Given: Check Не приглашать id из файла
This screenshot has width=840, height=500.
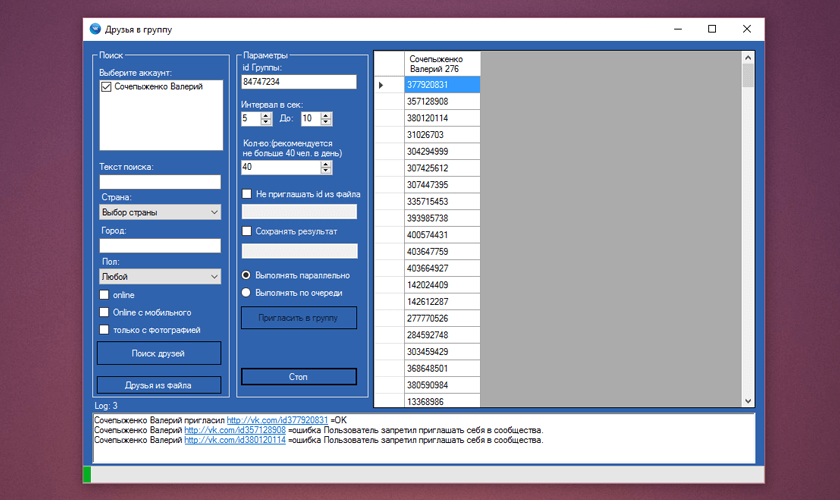Looking at the screenshot, I should (246, 194).
